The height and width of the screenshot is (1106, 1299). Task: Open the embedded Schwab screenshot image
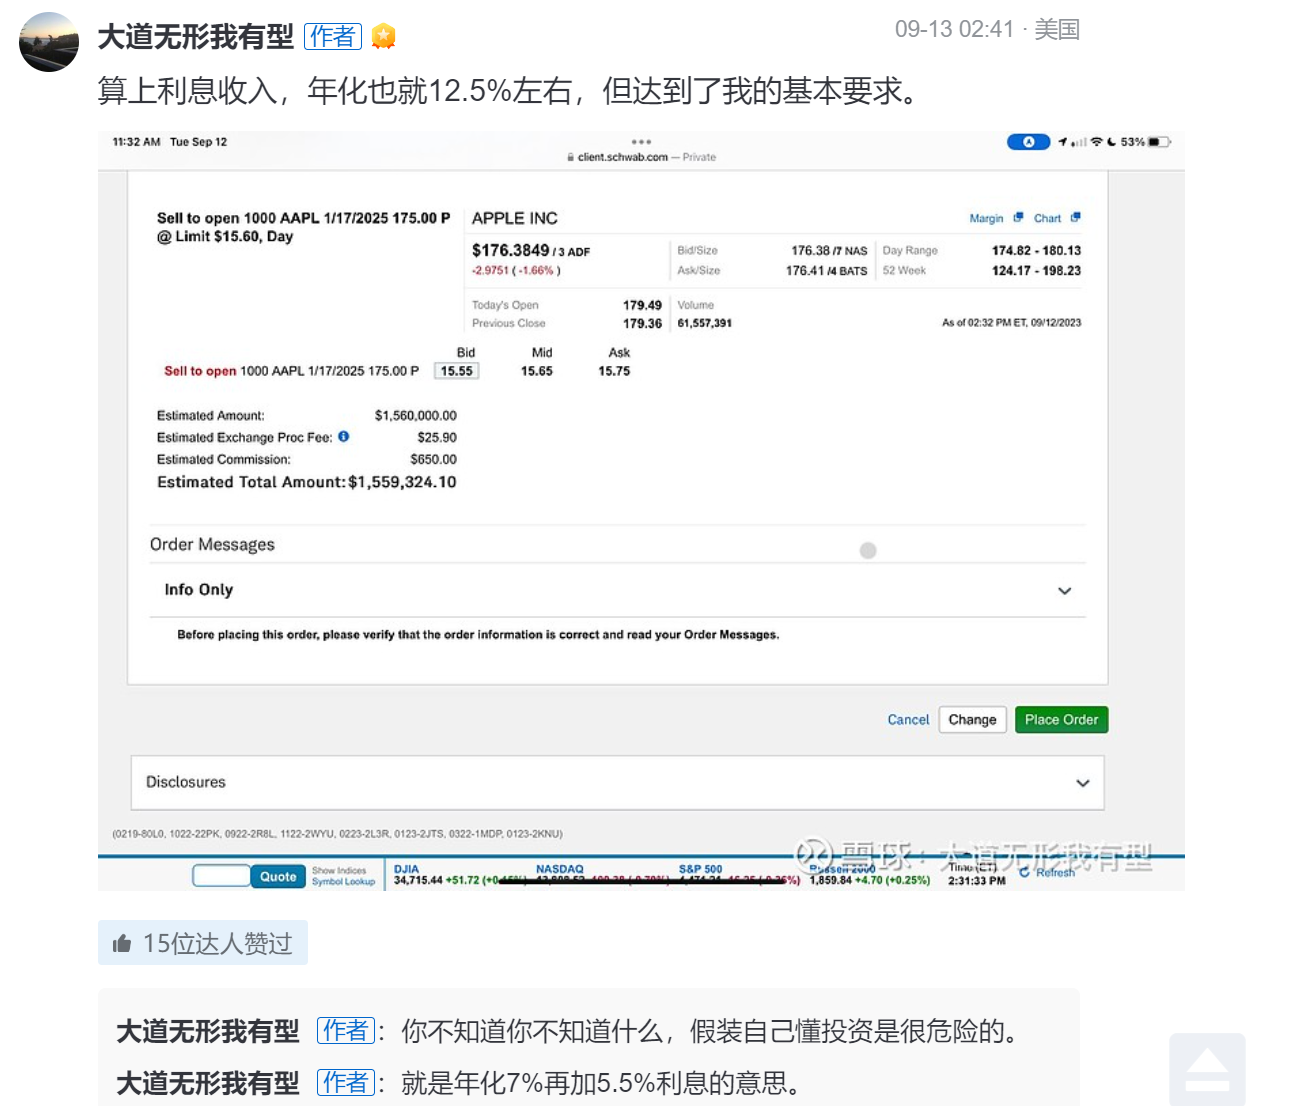(x=641, y=510)
